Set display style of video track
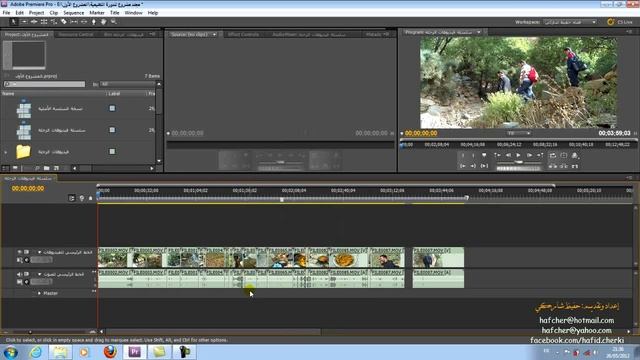The width and height of the screenshot is (640, 360). tap(19, 260)
